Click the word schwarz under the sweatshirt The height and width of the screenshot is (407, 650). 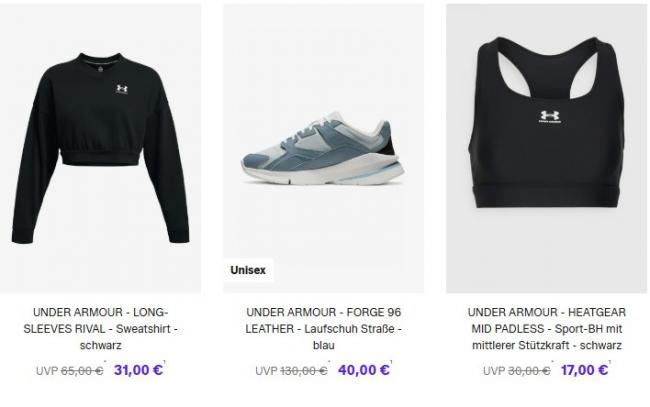(100, 345)
